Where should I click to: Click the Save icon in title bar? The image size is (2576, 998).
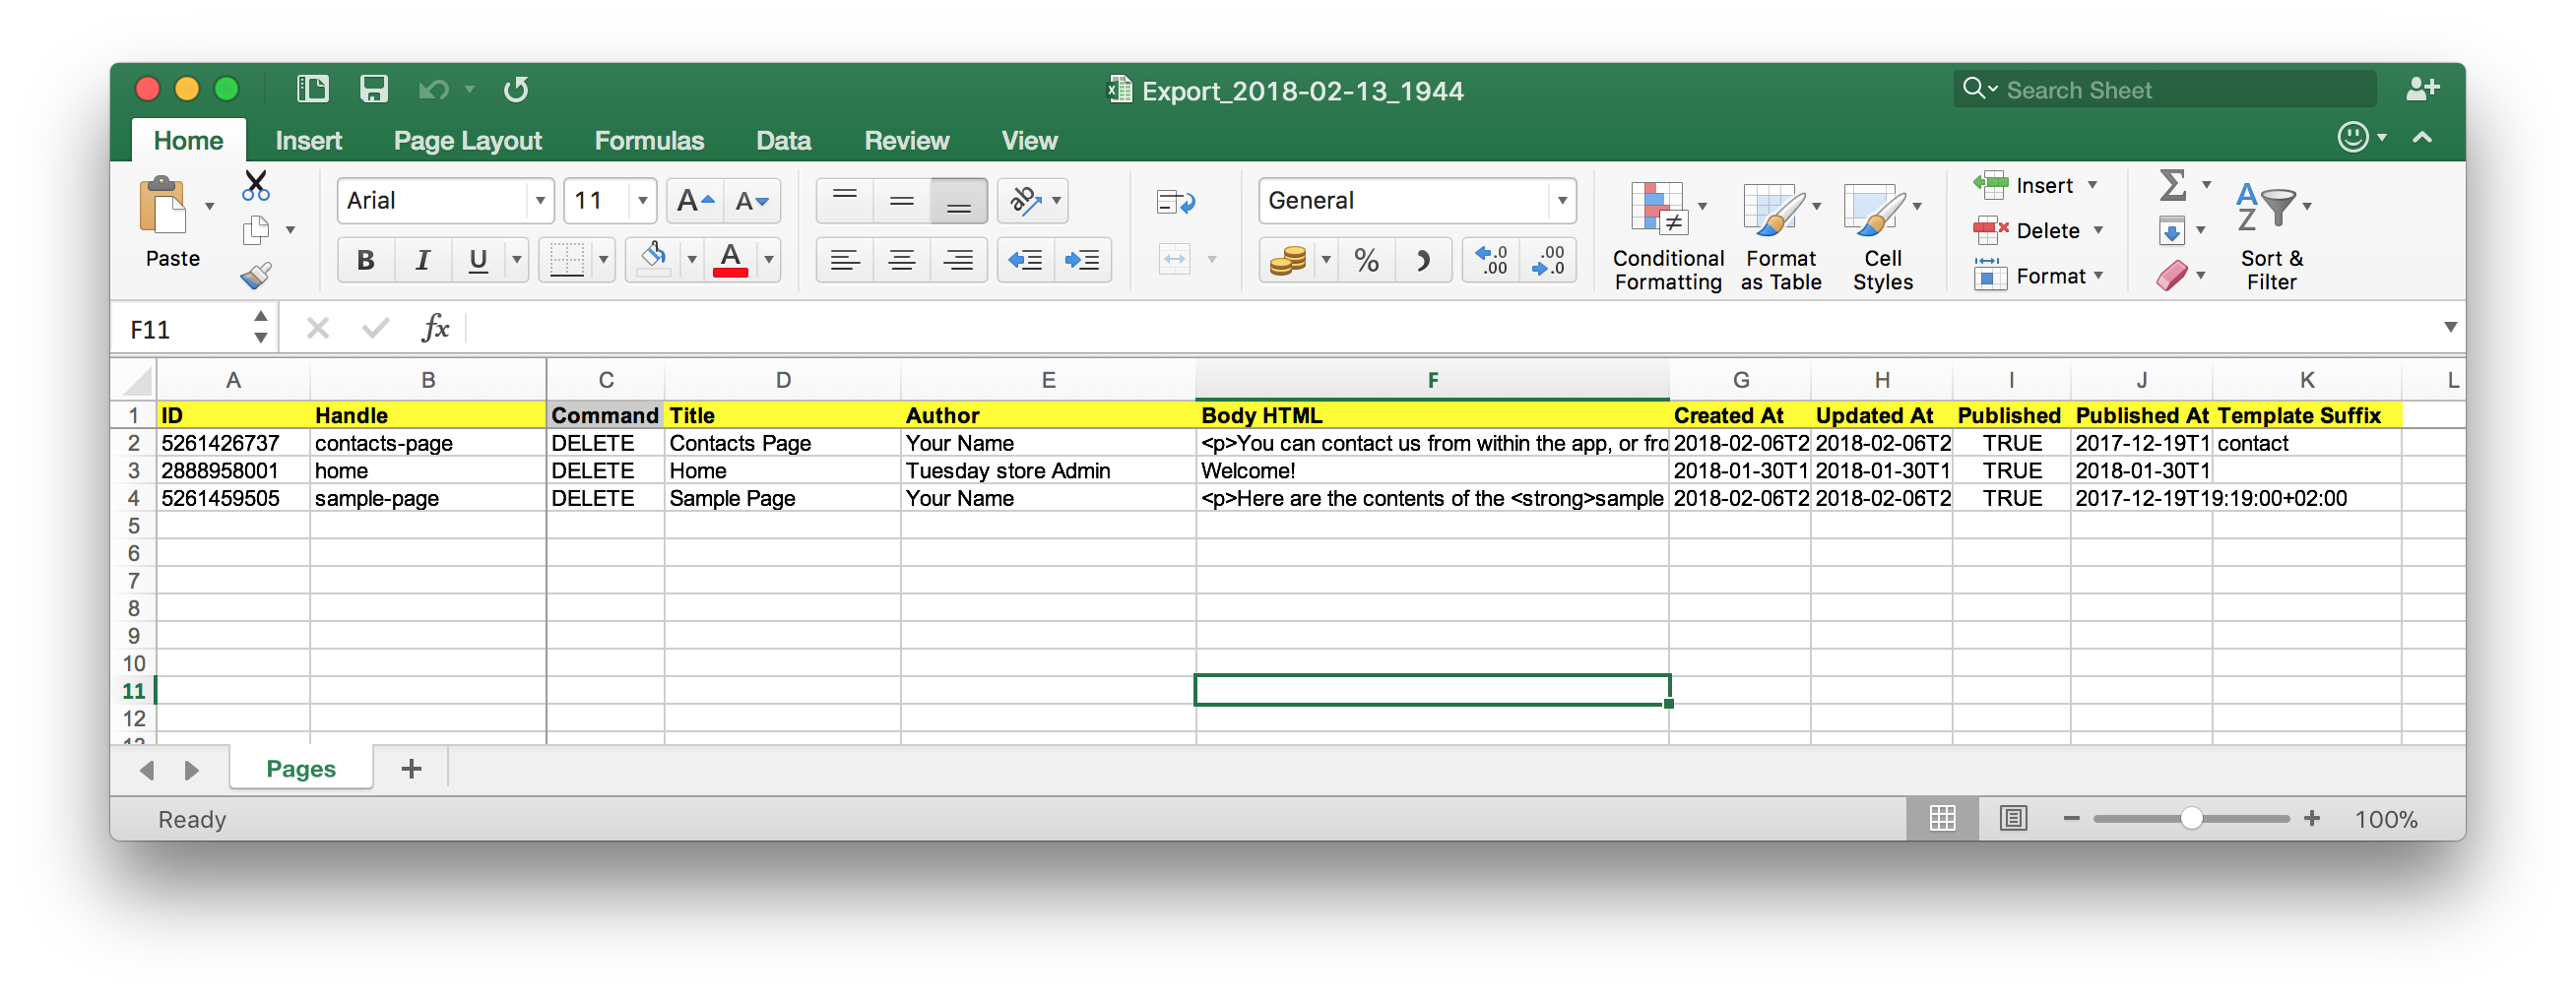[x=373, y=90]
